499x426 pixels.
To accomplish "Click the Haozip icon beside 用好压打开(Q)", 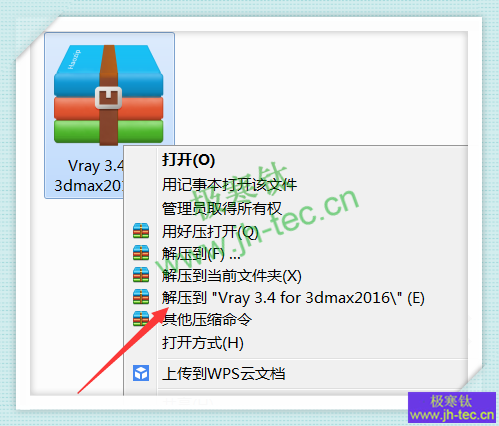I will pos(141,231).
